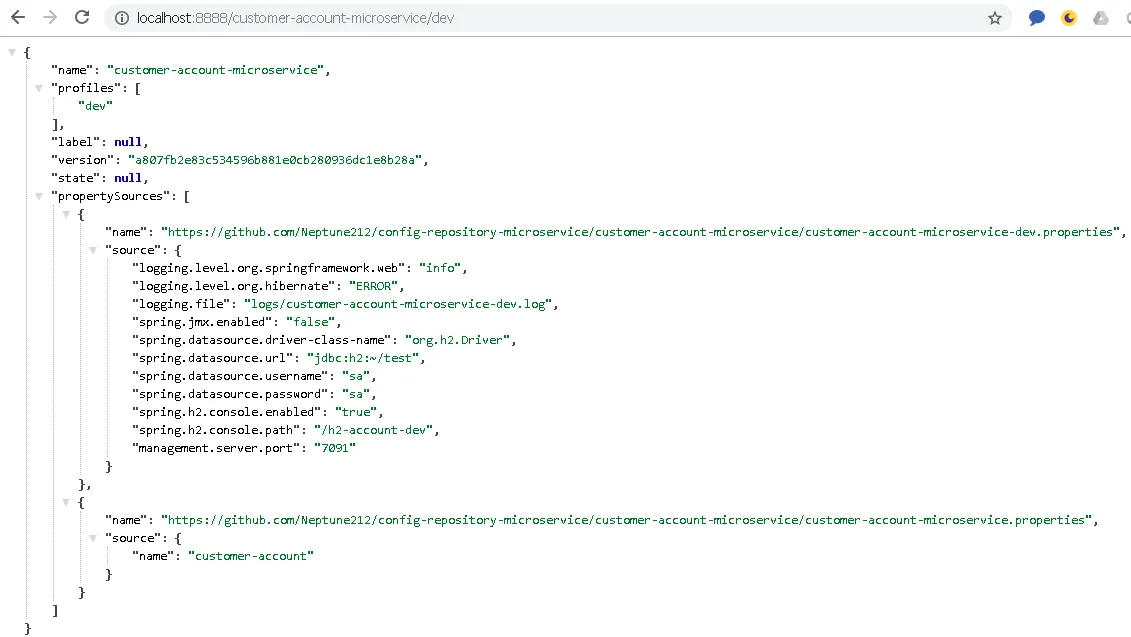Viewport: 1131px width, 637px height.
Task: Open the customer-account-microservice-dev.properties GitHub URL
Action: point(641,232)
